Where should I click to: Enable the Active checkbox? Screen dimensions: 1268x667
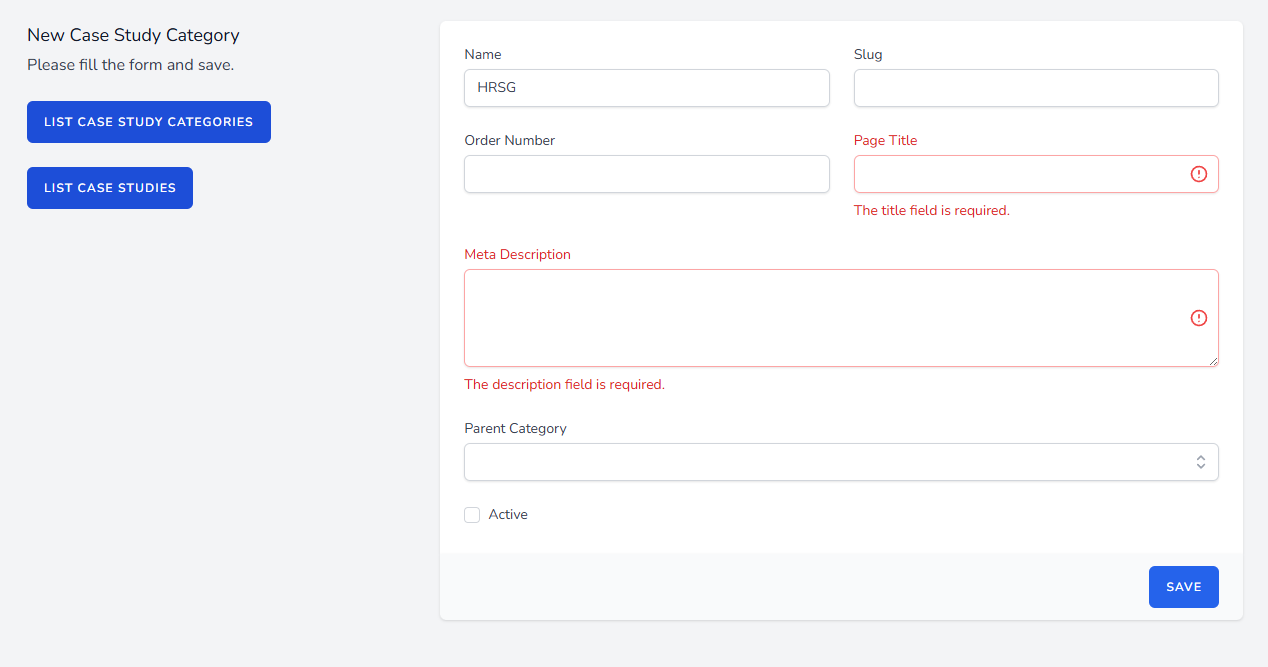472,515
